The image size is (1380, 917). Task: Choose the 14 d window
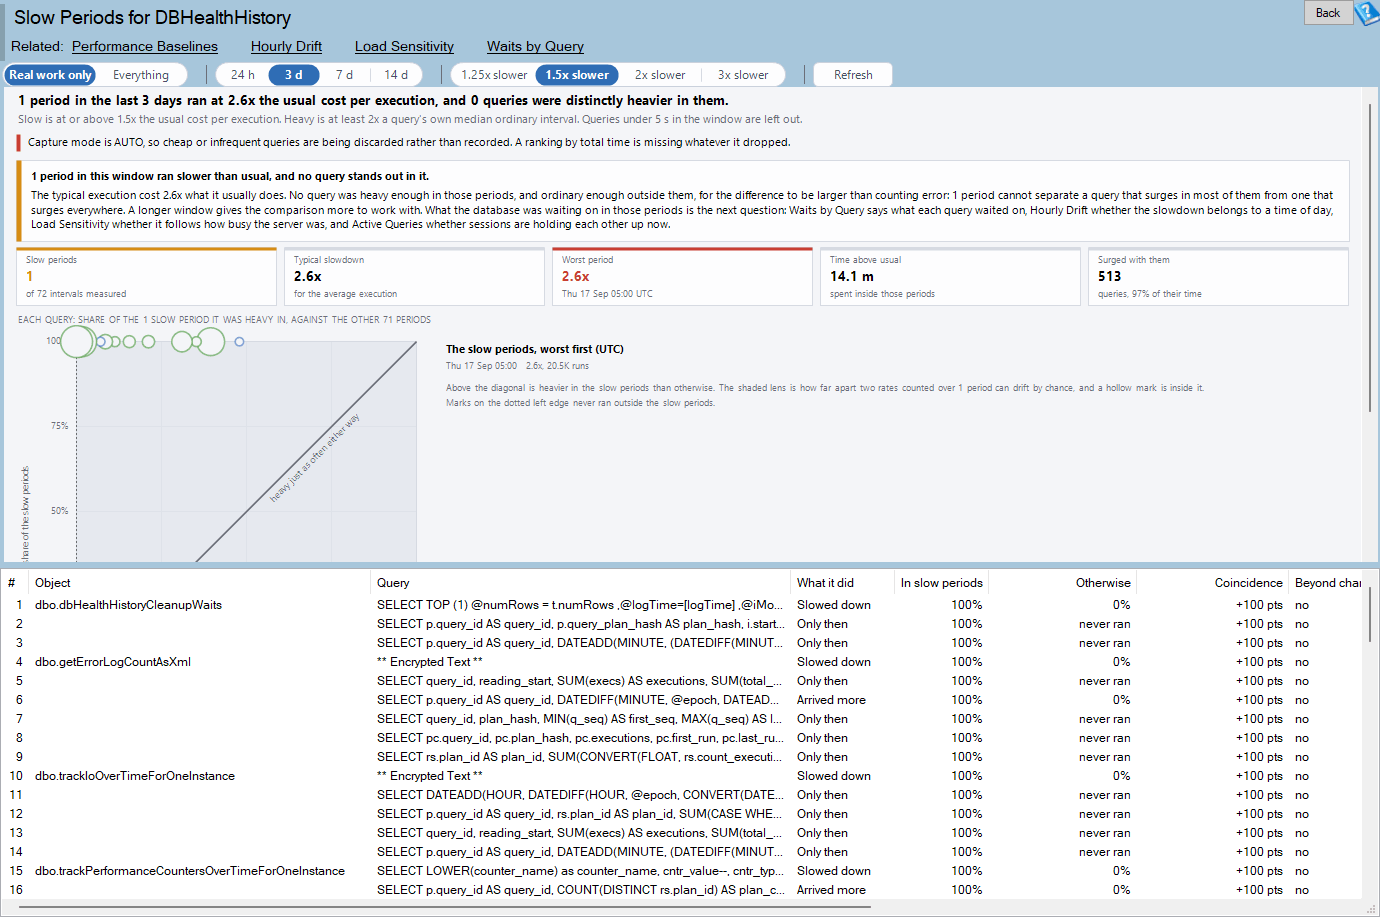[x=396, y=75]
